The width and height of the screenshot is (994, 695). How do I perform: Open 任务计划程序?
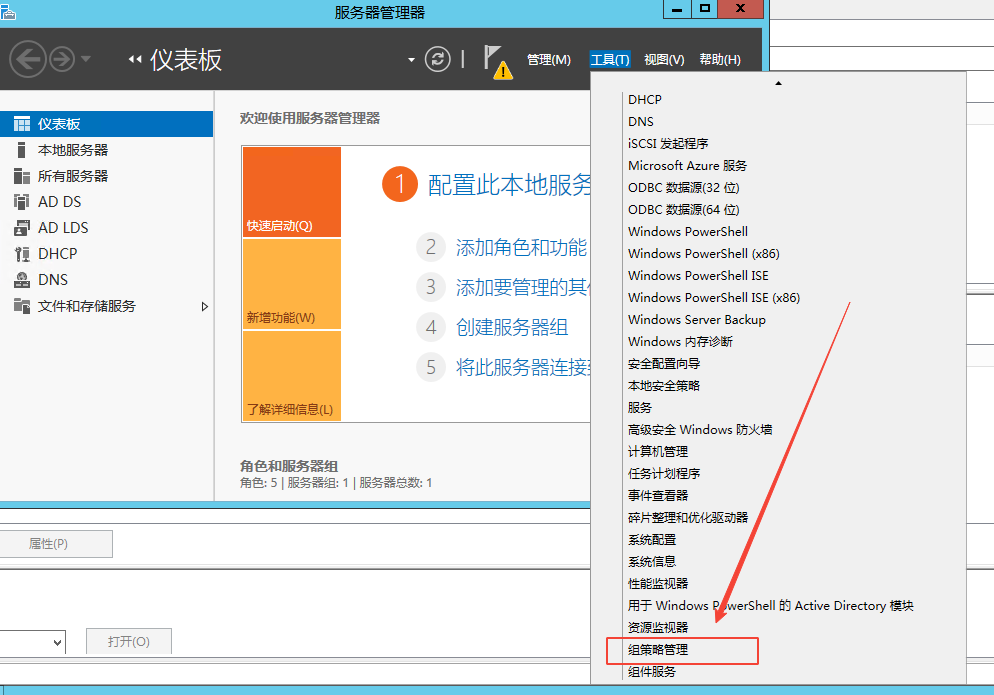click(664, 474)
